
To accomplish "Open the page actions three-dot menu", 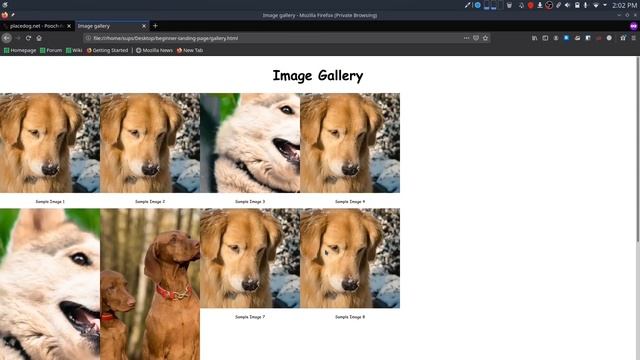I will coord(466,38).
